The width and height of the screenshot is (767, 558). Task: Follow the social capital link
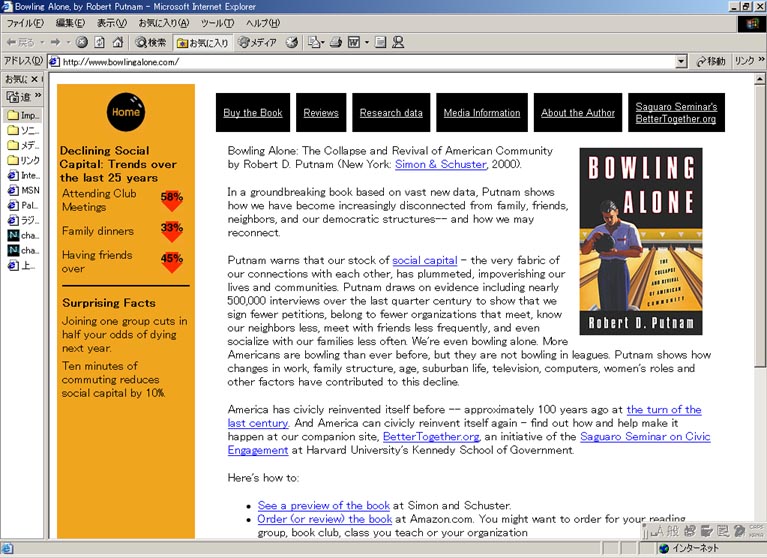(x=425, y=260)
